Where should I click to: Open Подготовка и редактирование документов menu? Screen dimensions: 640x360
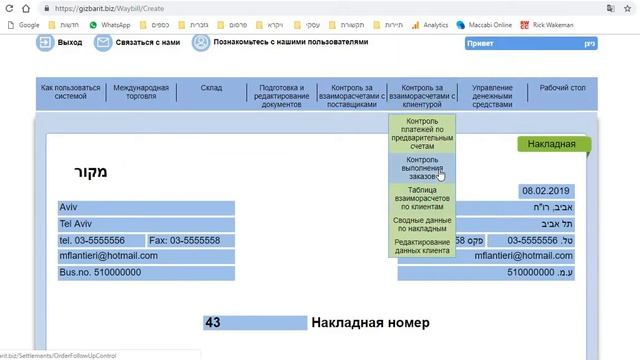tap(282, 96)
